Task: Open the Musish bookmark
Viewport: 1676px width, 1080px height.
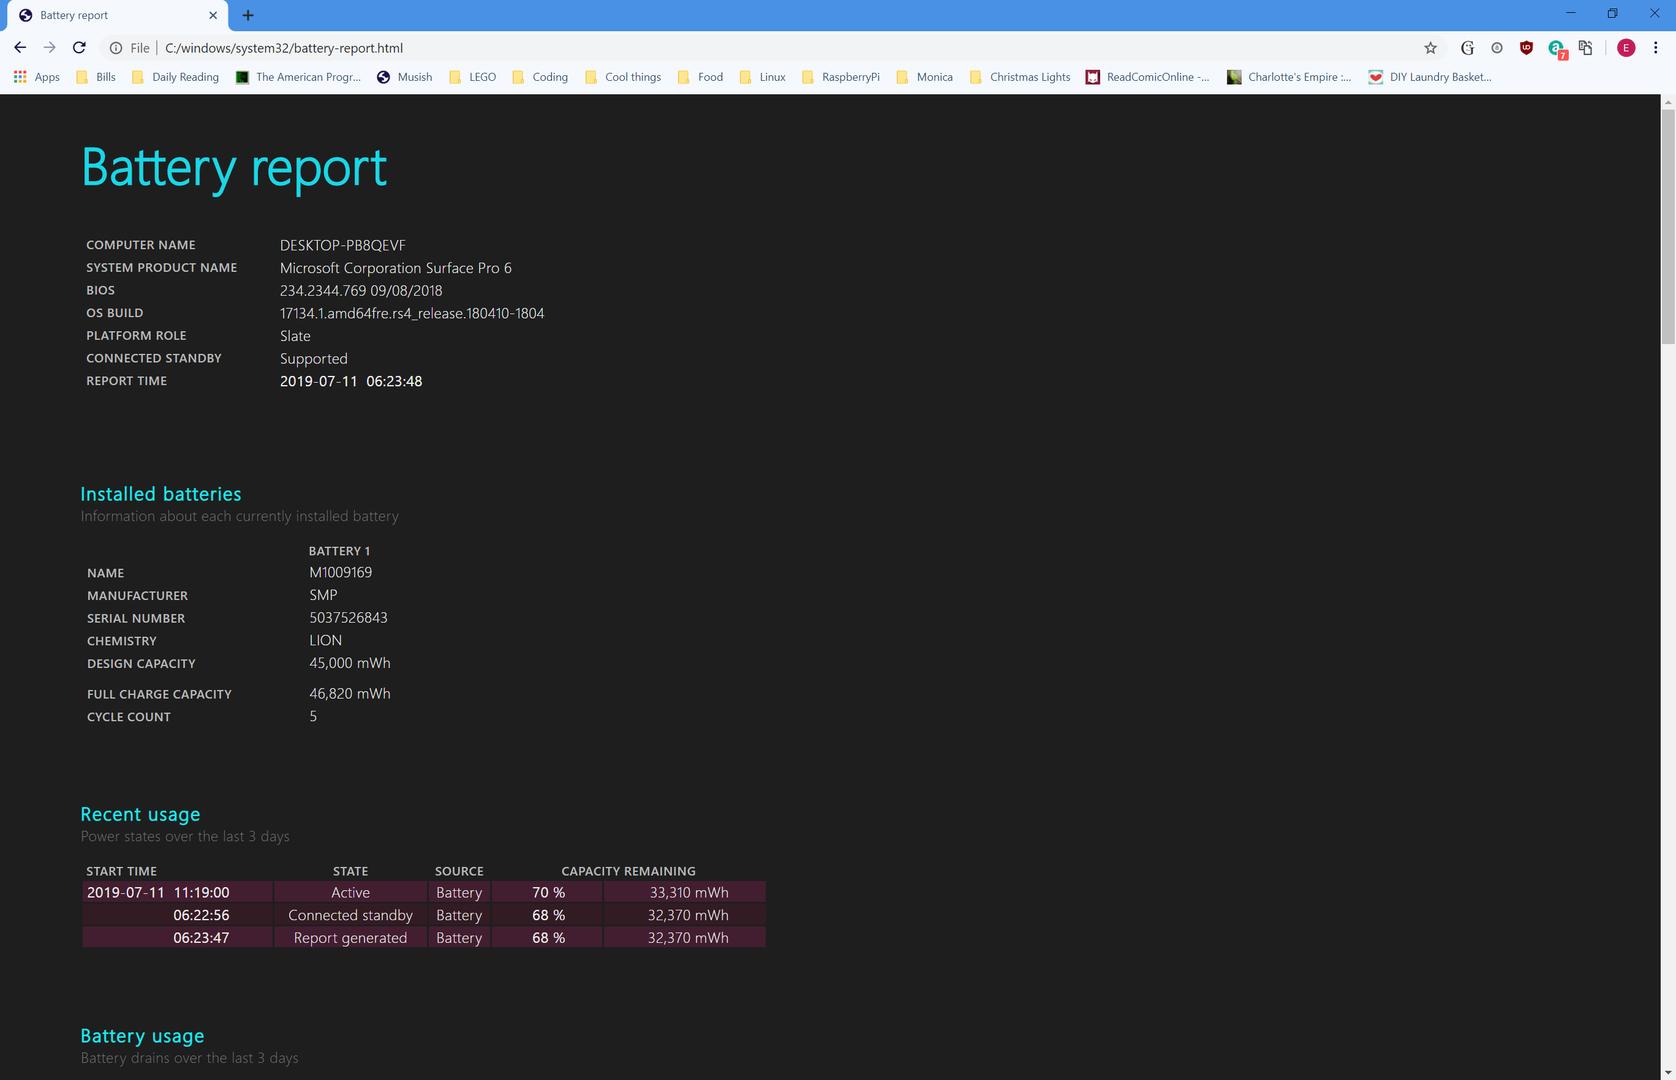Action: click(404, 77)
